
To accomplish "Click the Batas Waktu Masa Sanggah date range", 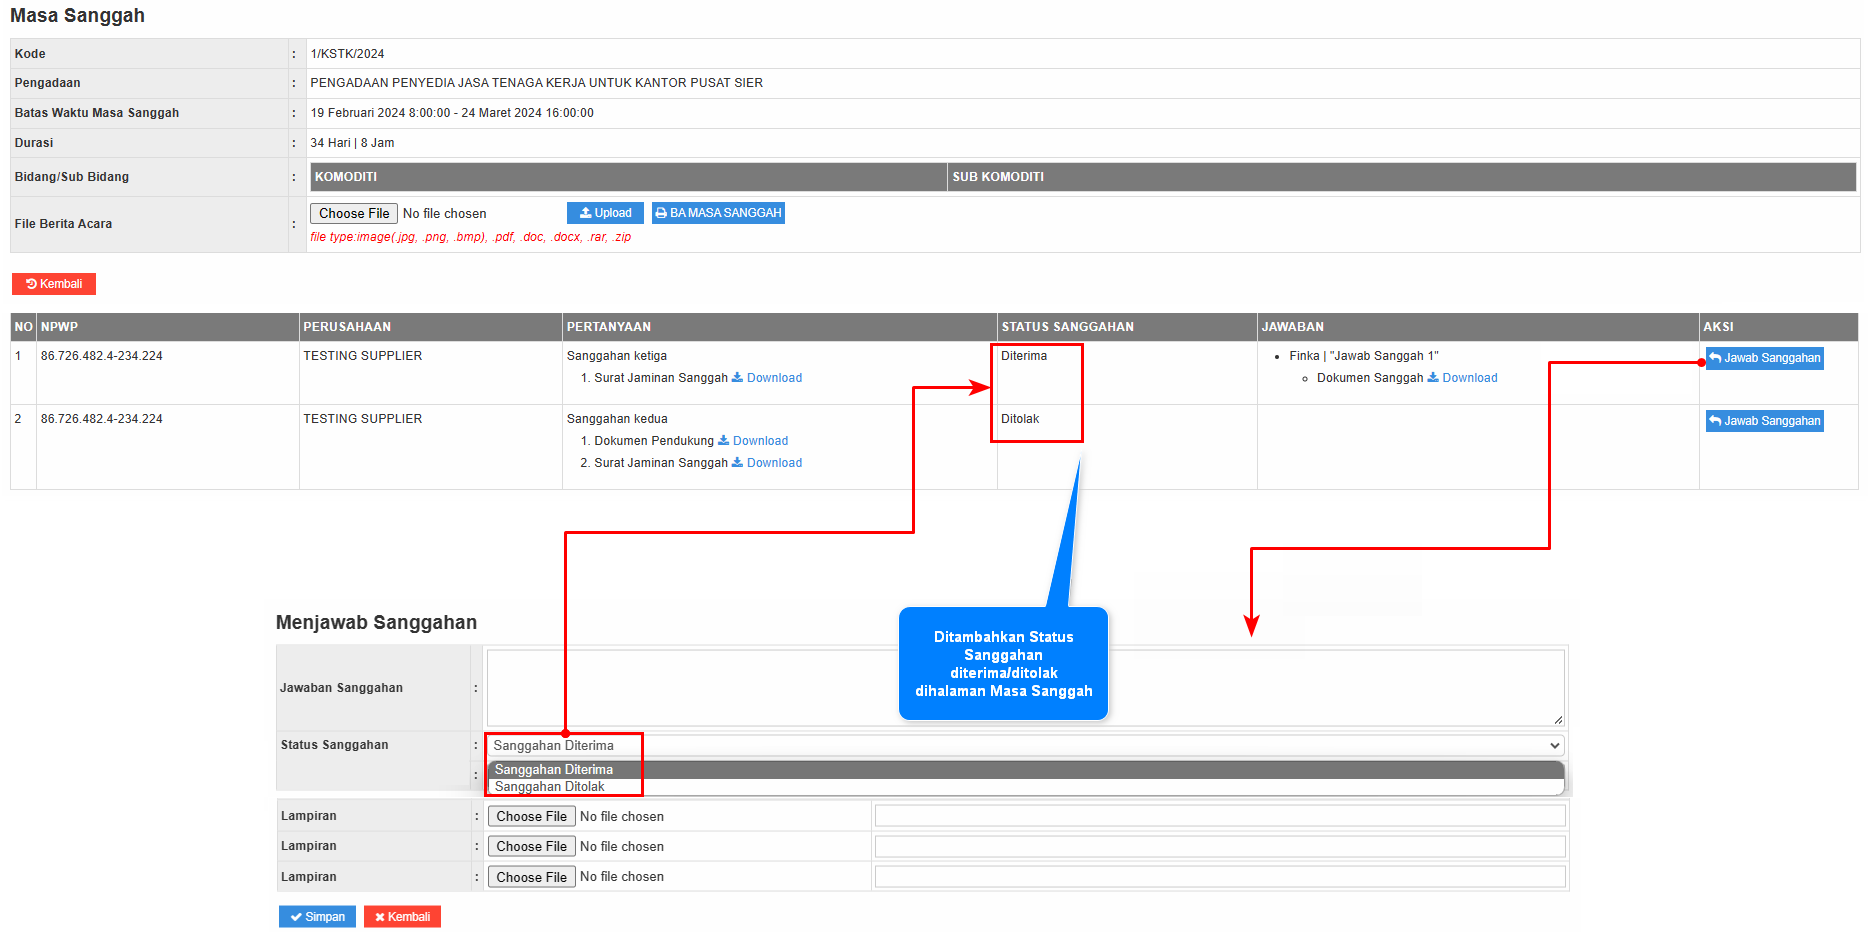I will [452, 113].
